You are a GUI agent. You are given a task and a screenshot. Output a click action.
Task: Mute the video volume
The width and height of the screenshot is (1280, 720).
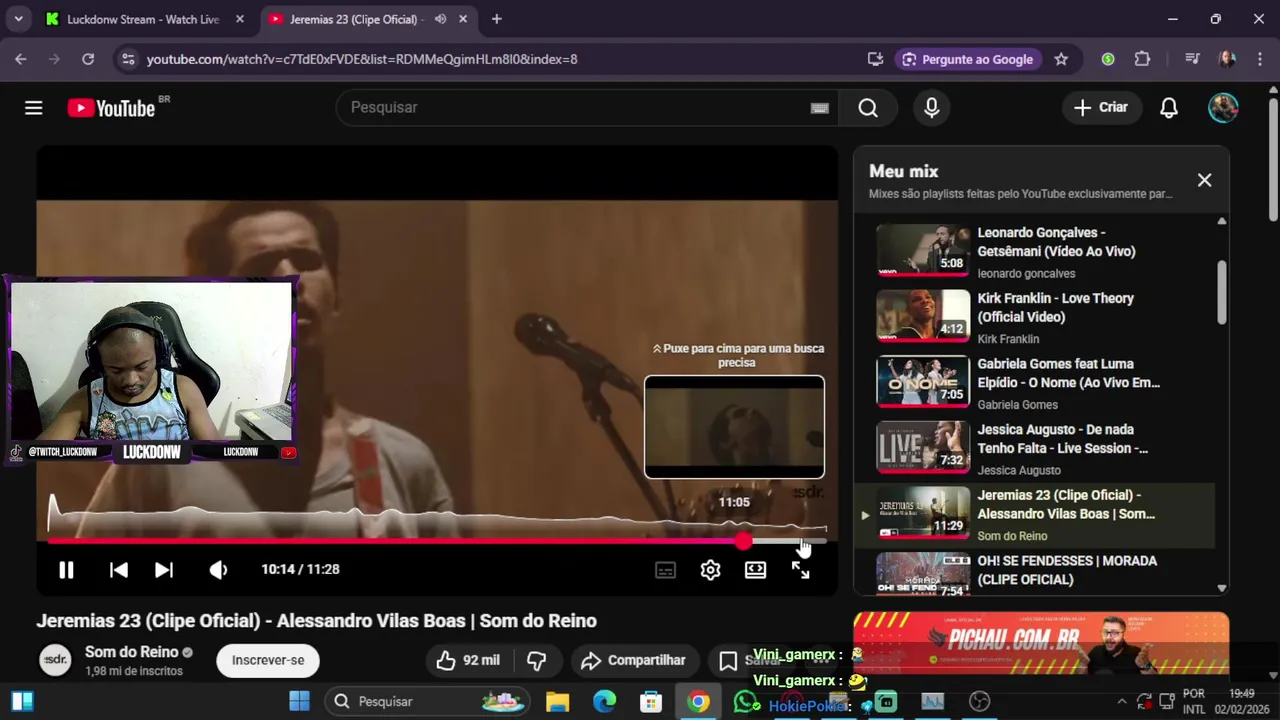218,569
